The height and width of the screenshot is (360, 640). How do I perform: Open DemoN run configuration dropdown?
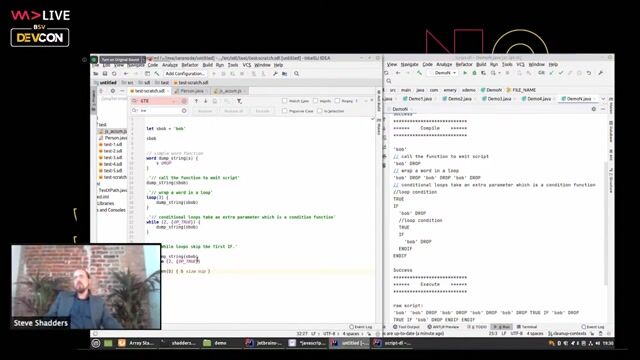(443, 73)
